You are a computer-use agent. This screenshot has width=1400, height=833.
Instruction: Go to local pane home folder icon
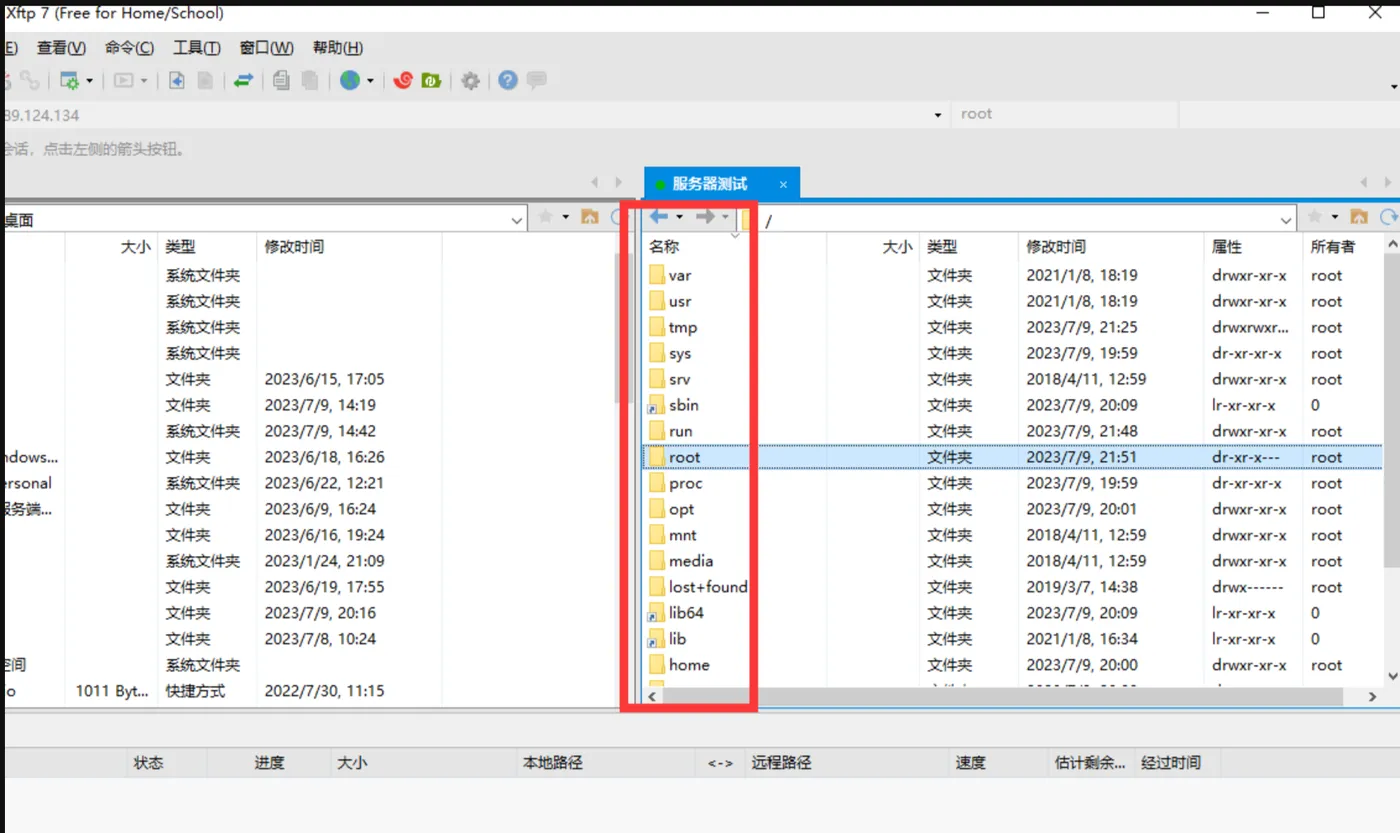click(x=590, y=217)
